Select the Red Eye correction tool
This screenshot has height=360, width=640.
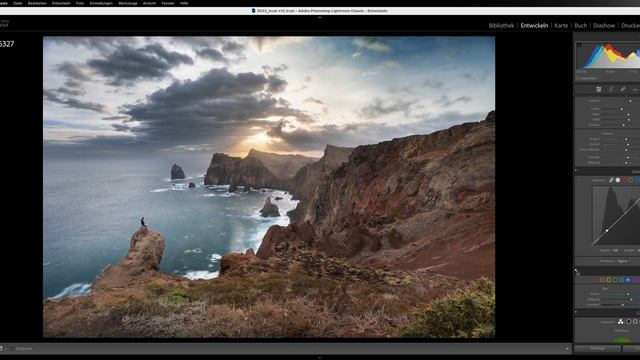coord(635,89)
